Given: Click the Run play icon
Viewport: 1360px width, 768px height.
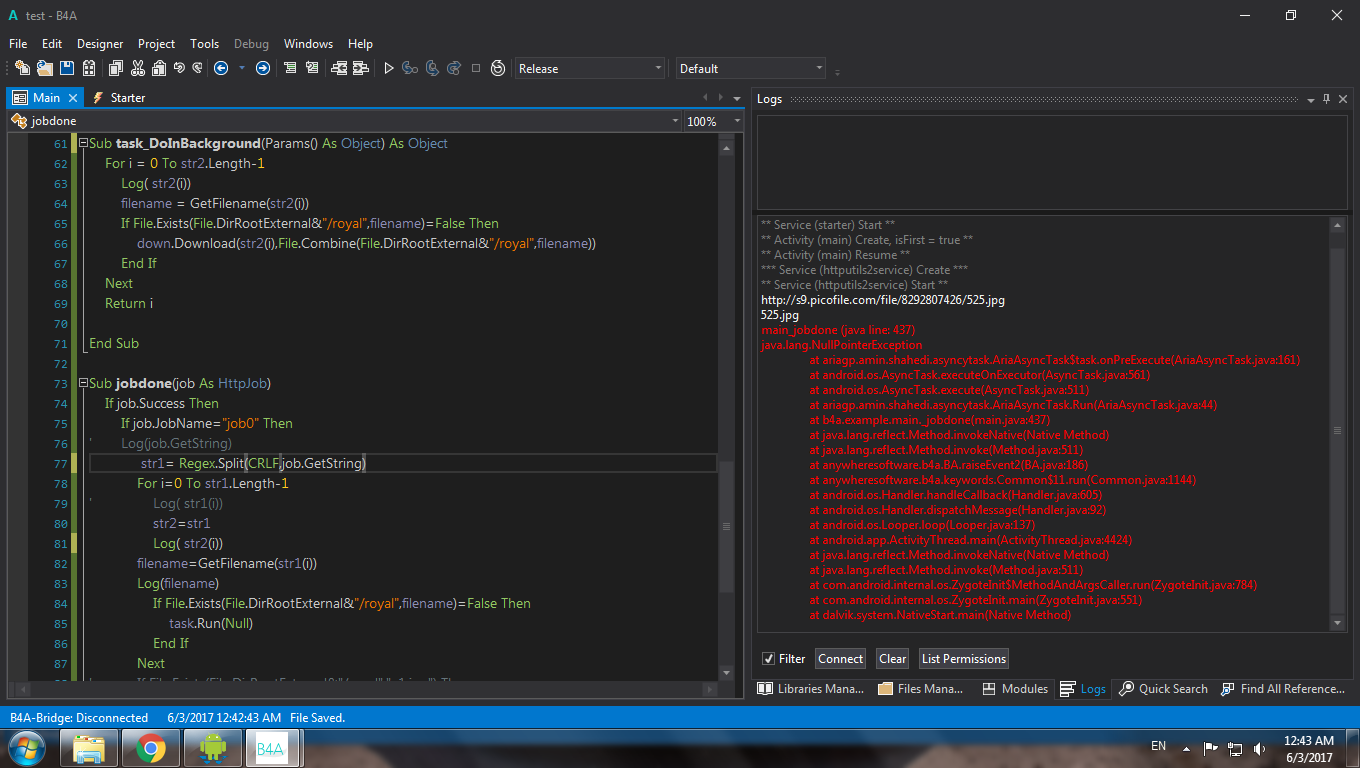Looking at the screenshot, I should point(389,68).
